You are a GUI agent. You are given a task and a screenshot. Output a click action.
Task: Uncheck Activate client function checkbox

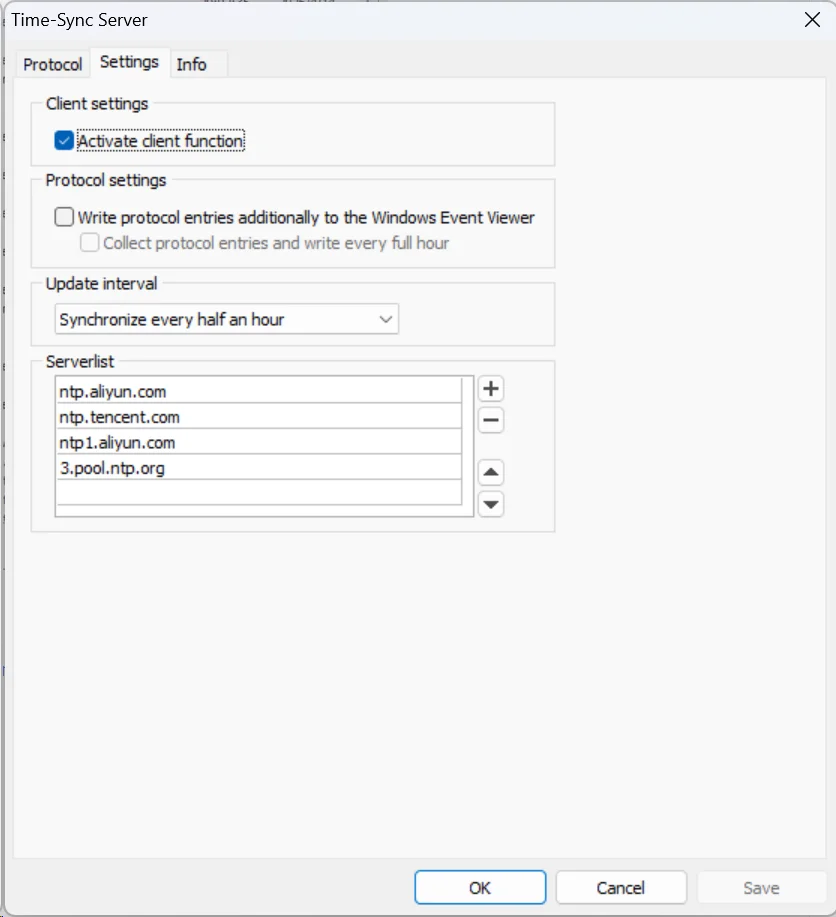point(65,141)
